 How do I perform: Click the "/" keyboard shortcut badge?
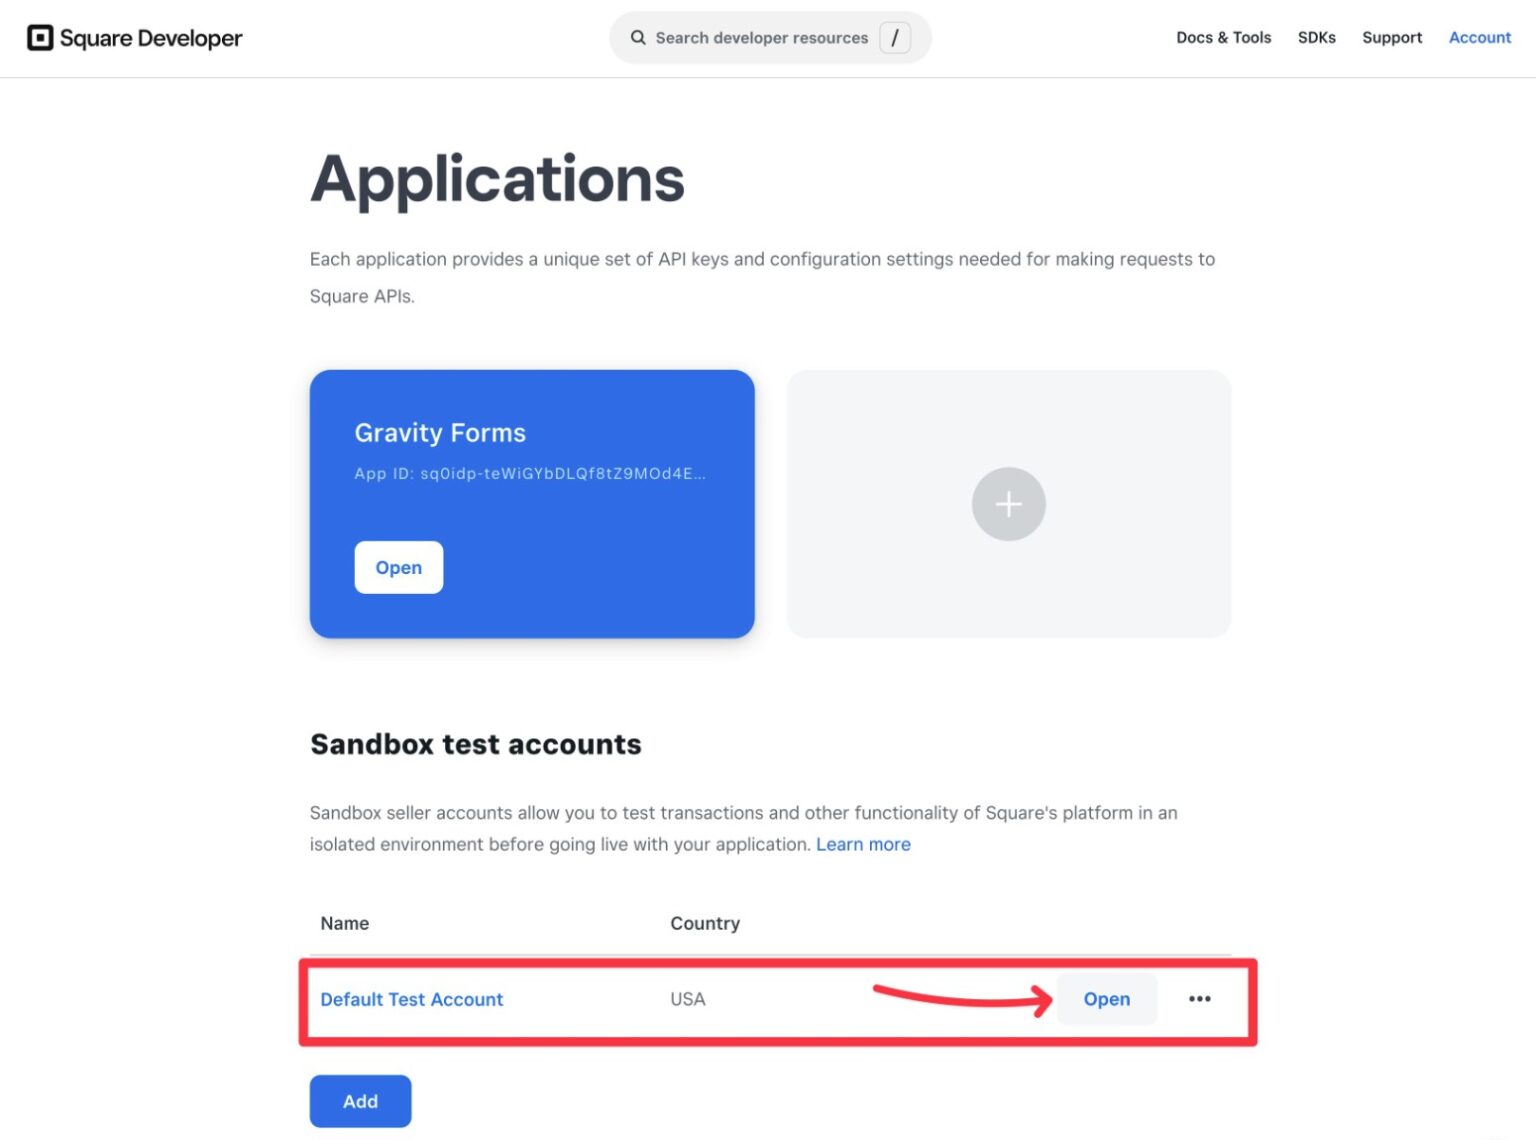pos(895,37)
